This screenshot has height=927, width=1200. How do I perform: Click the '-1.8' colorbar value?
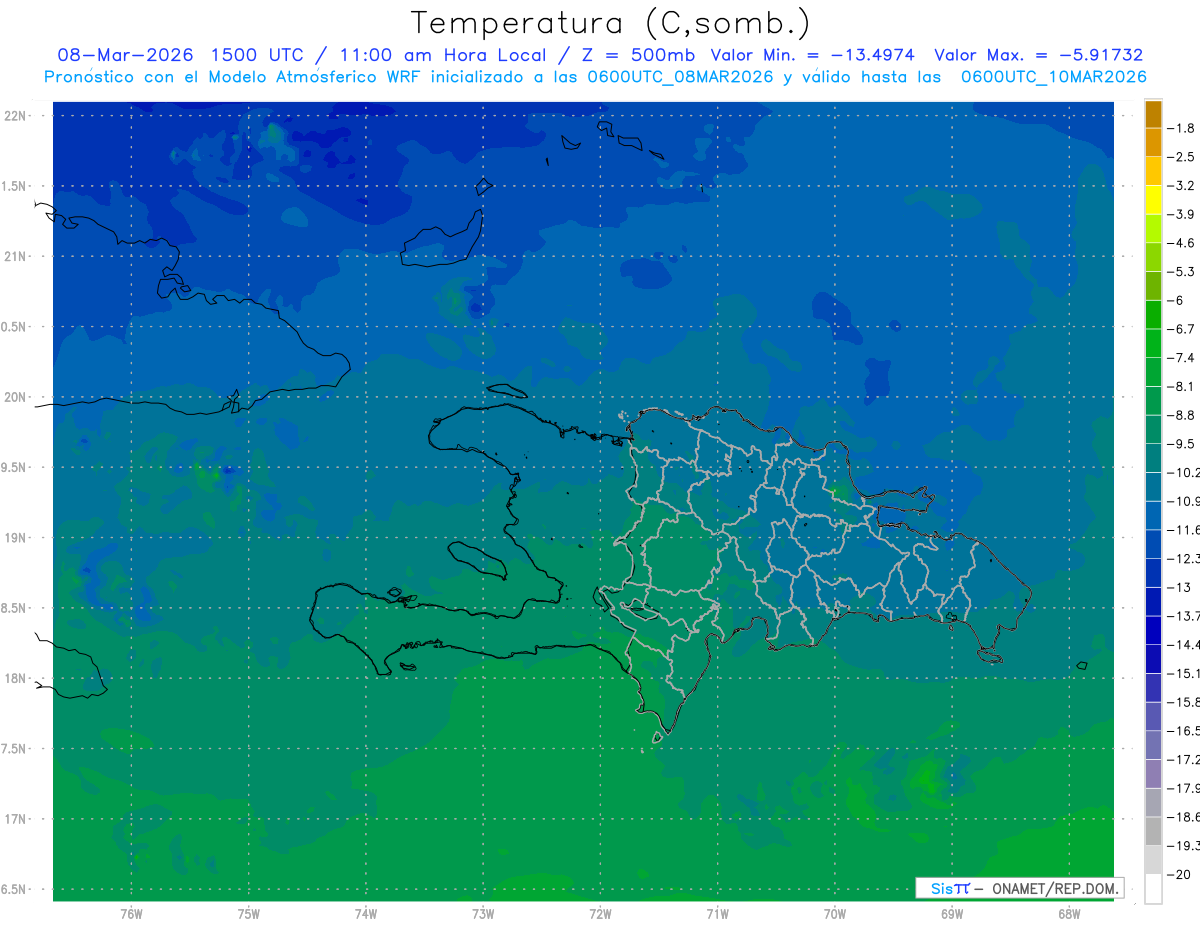[x=1182, y=128]
